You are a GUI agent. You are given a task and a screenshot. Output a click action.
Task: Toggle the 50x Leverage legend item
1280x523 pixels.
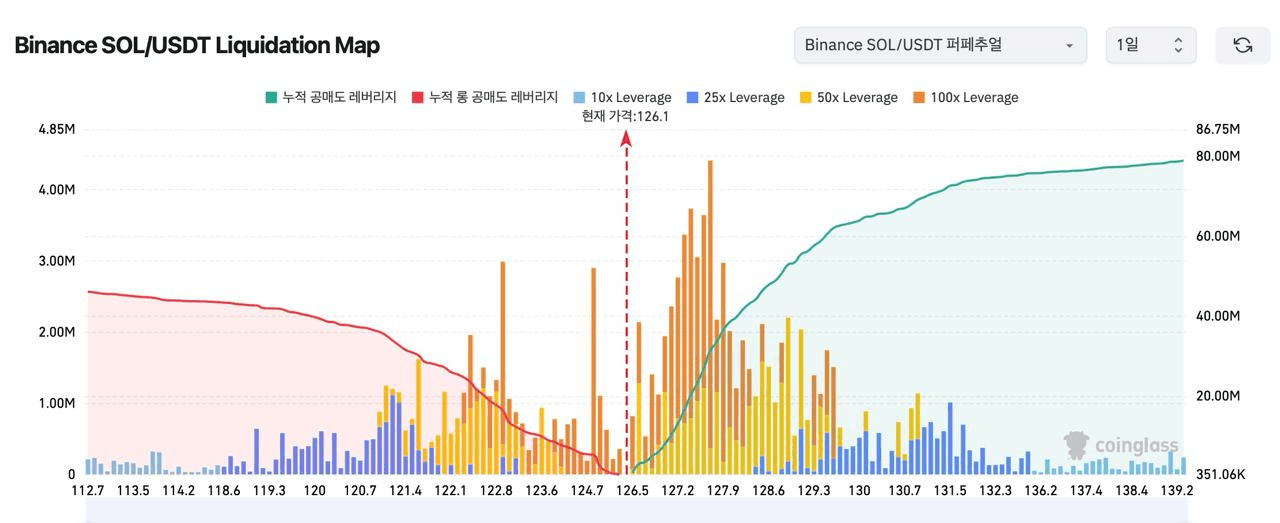[848, 97]
